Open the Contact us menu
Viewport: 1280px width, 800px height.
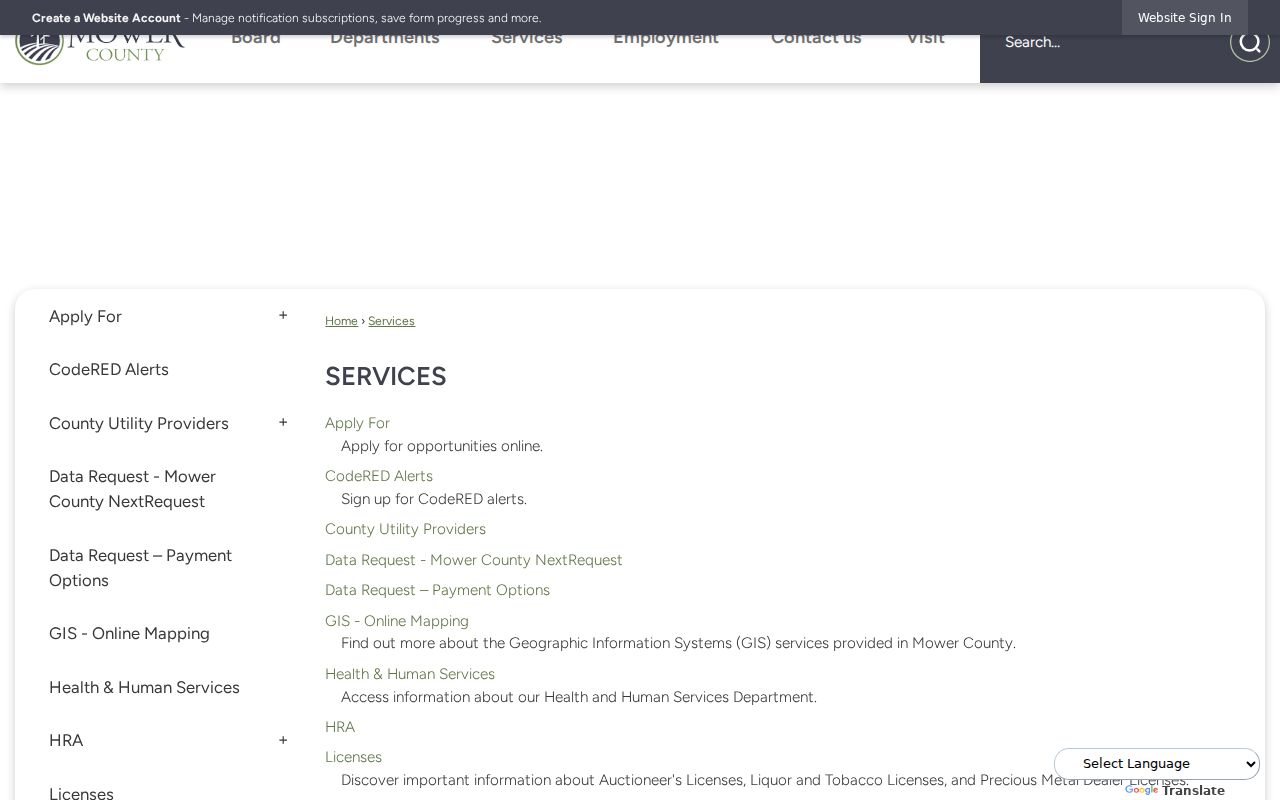click(816, 40)
